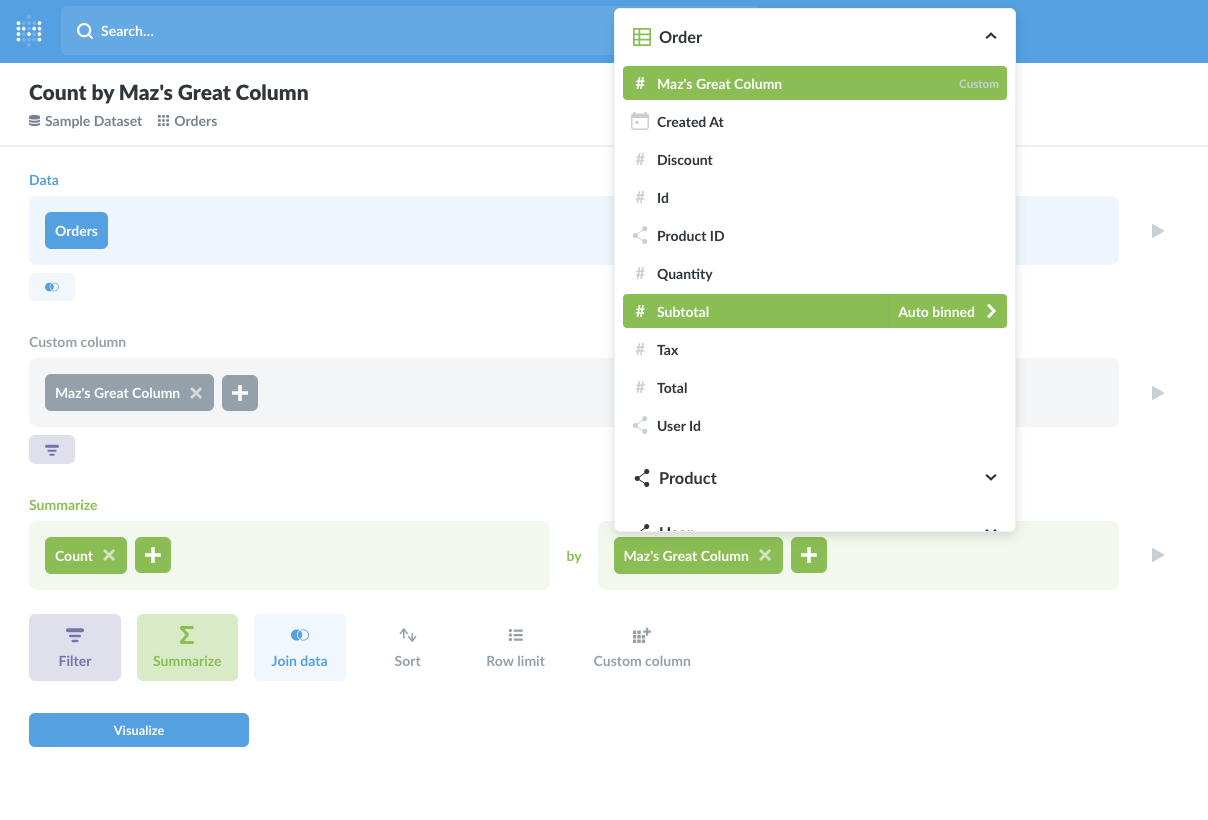The height and width of the screenshot is (820, 1208).
Task: Select the Filter action in the bottom toolbar
Action: point(74,646)
